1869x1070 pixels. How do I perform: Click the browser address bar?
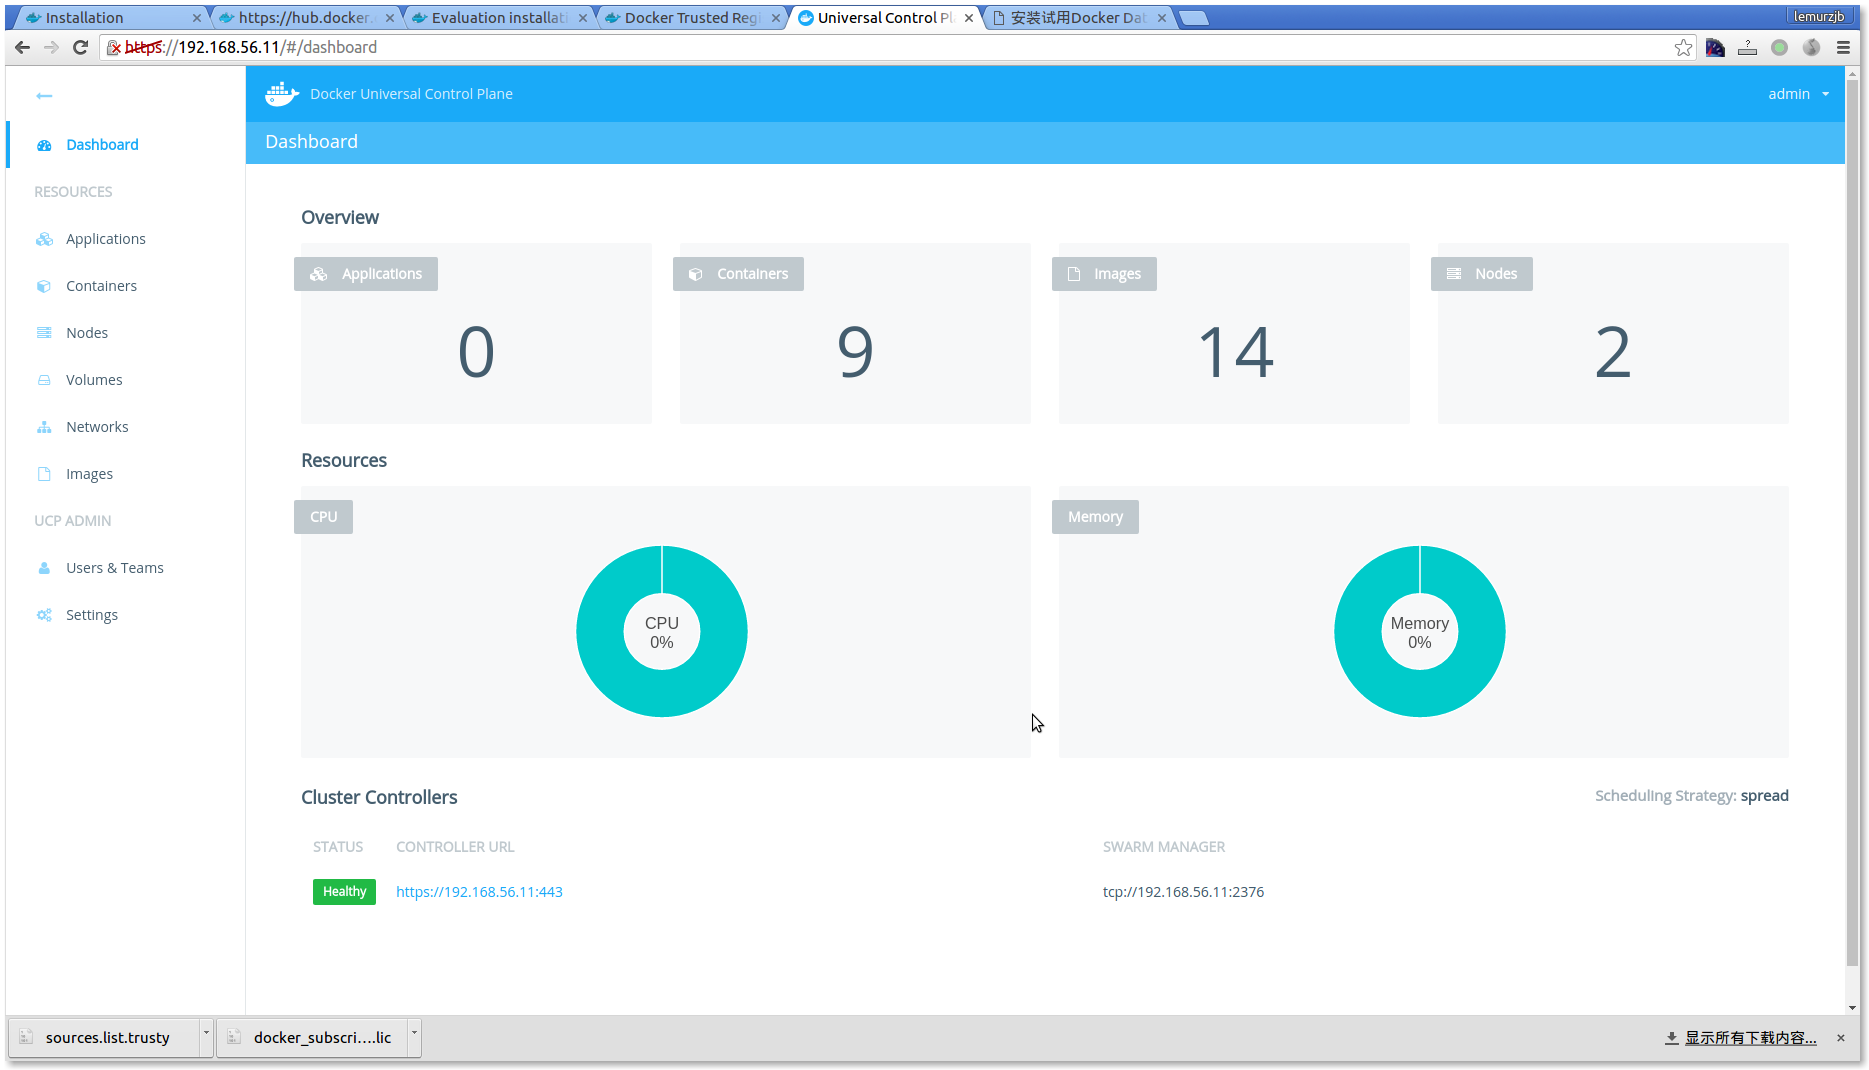coord(900,47)
